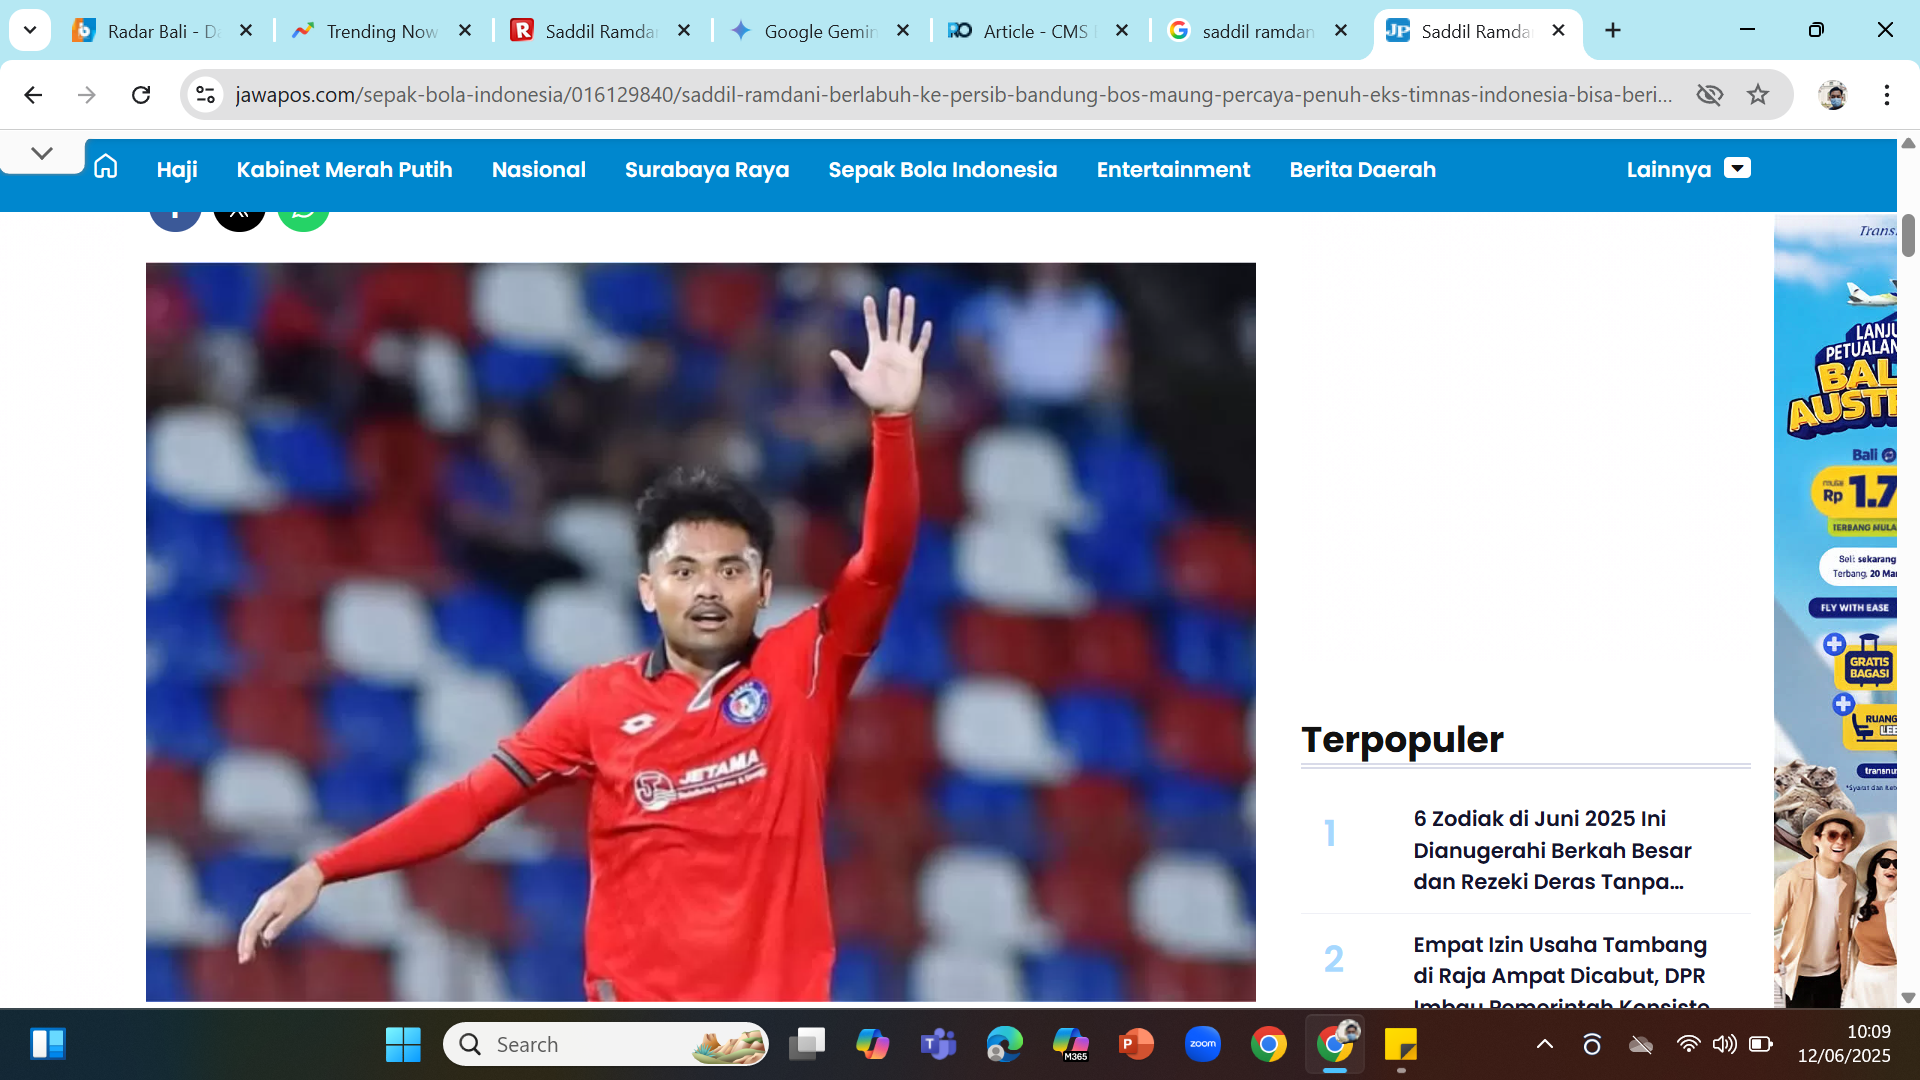Open Microsoft Teams from the taskbar
Screen dimensions: 1920x1080
click(938, 1044)
